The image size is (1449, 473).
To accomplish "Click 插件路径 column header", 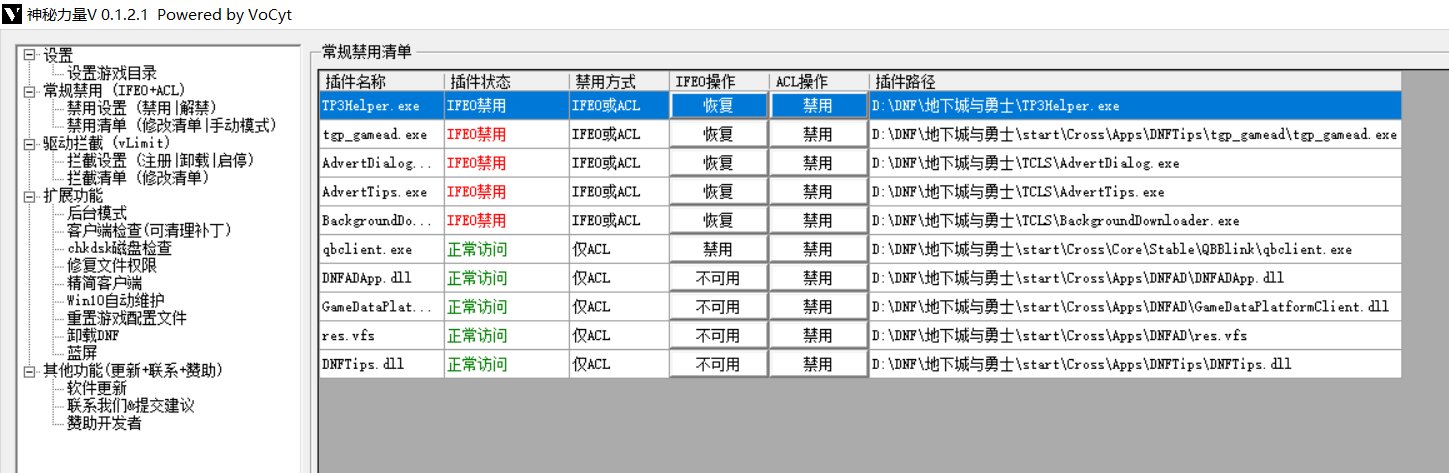I will (x=1135, y=81).
